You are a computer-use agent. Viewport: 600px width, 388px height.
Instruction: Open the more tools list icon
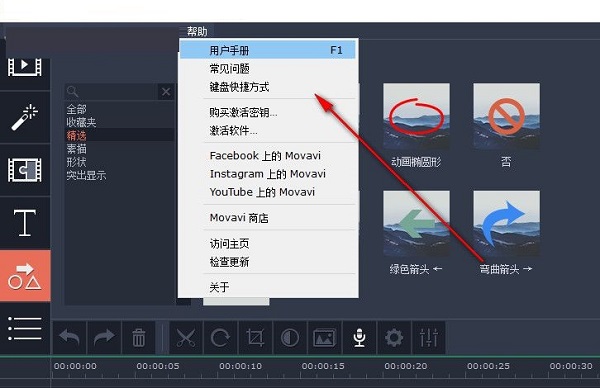coord(25,328)
